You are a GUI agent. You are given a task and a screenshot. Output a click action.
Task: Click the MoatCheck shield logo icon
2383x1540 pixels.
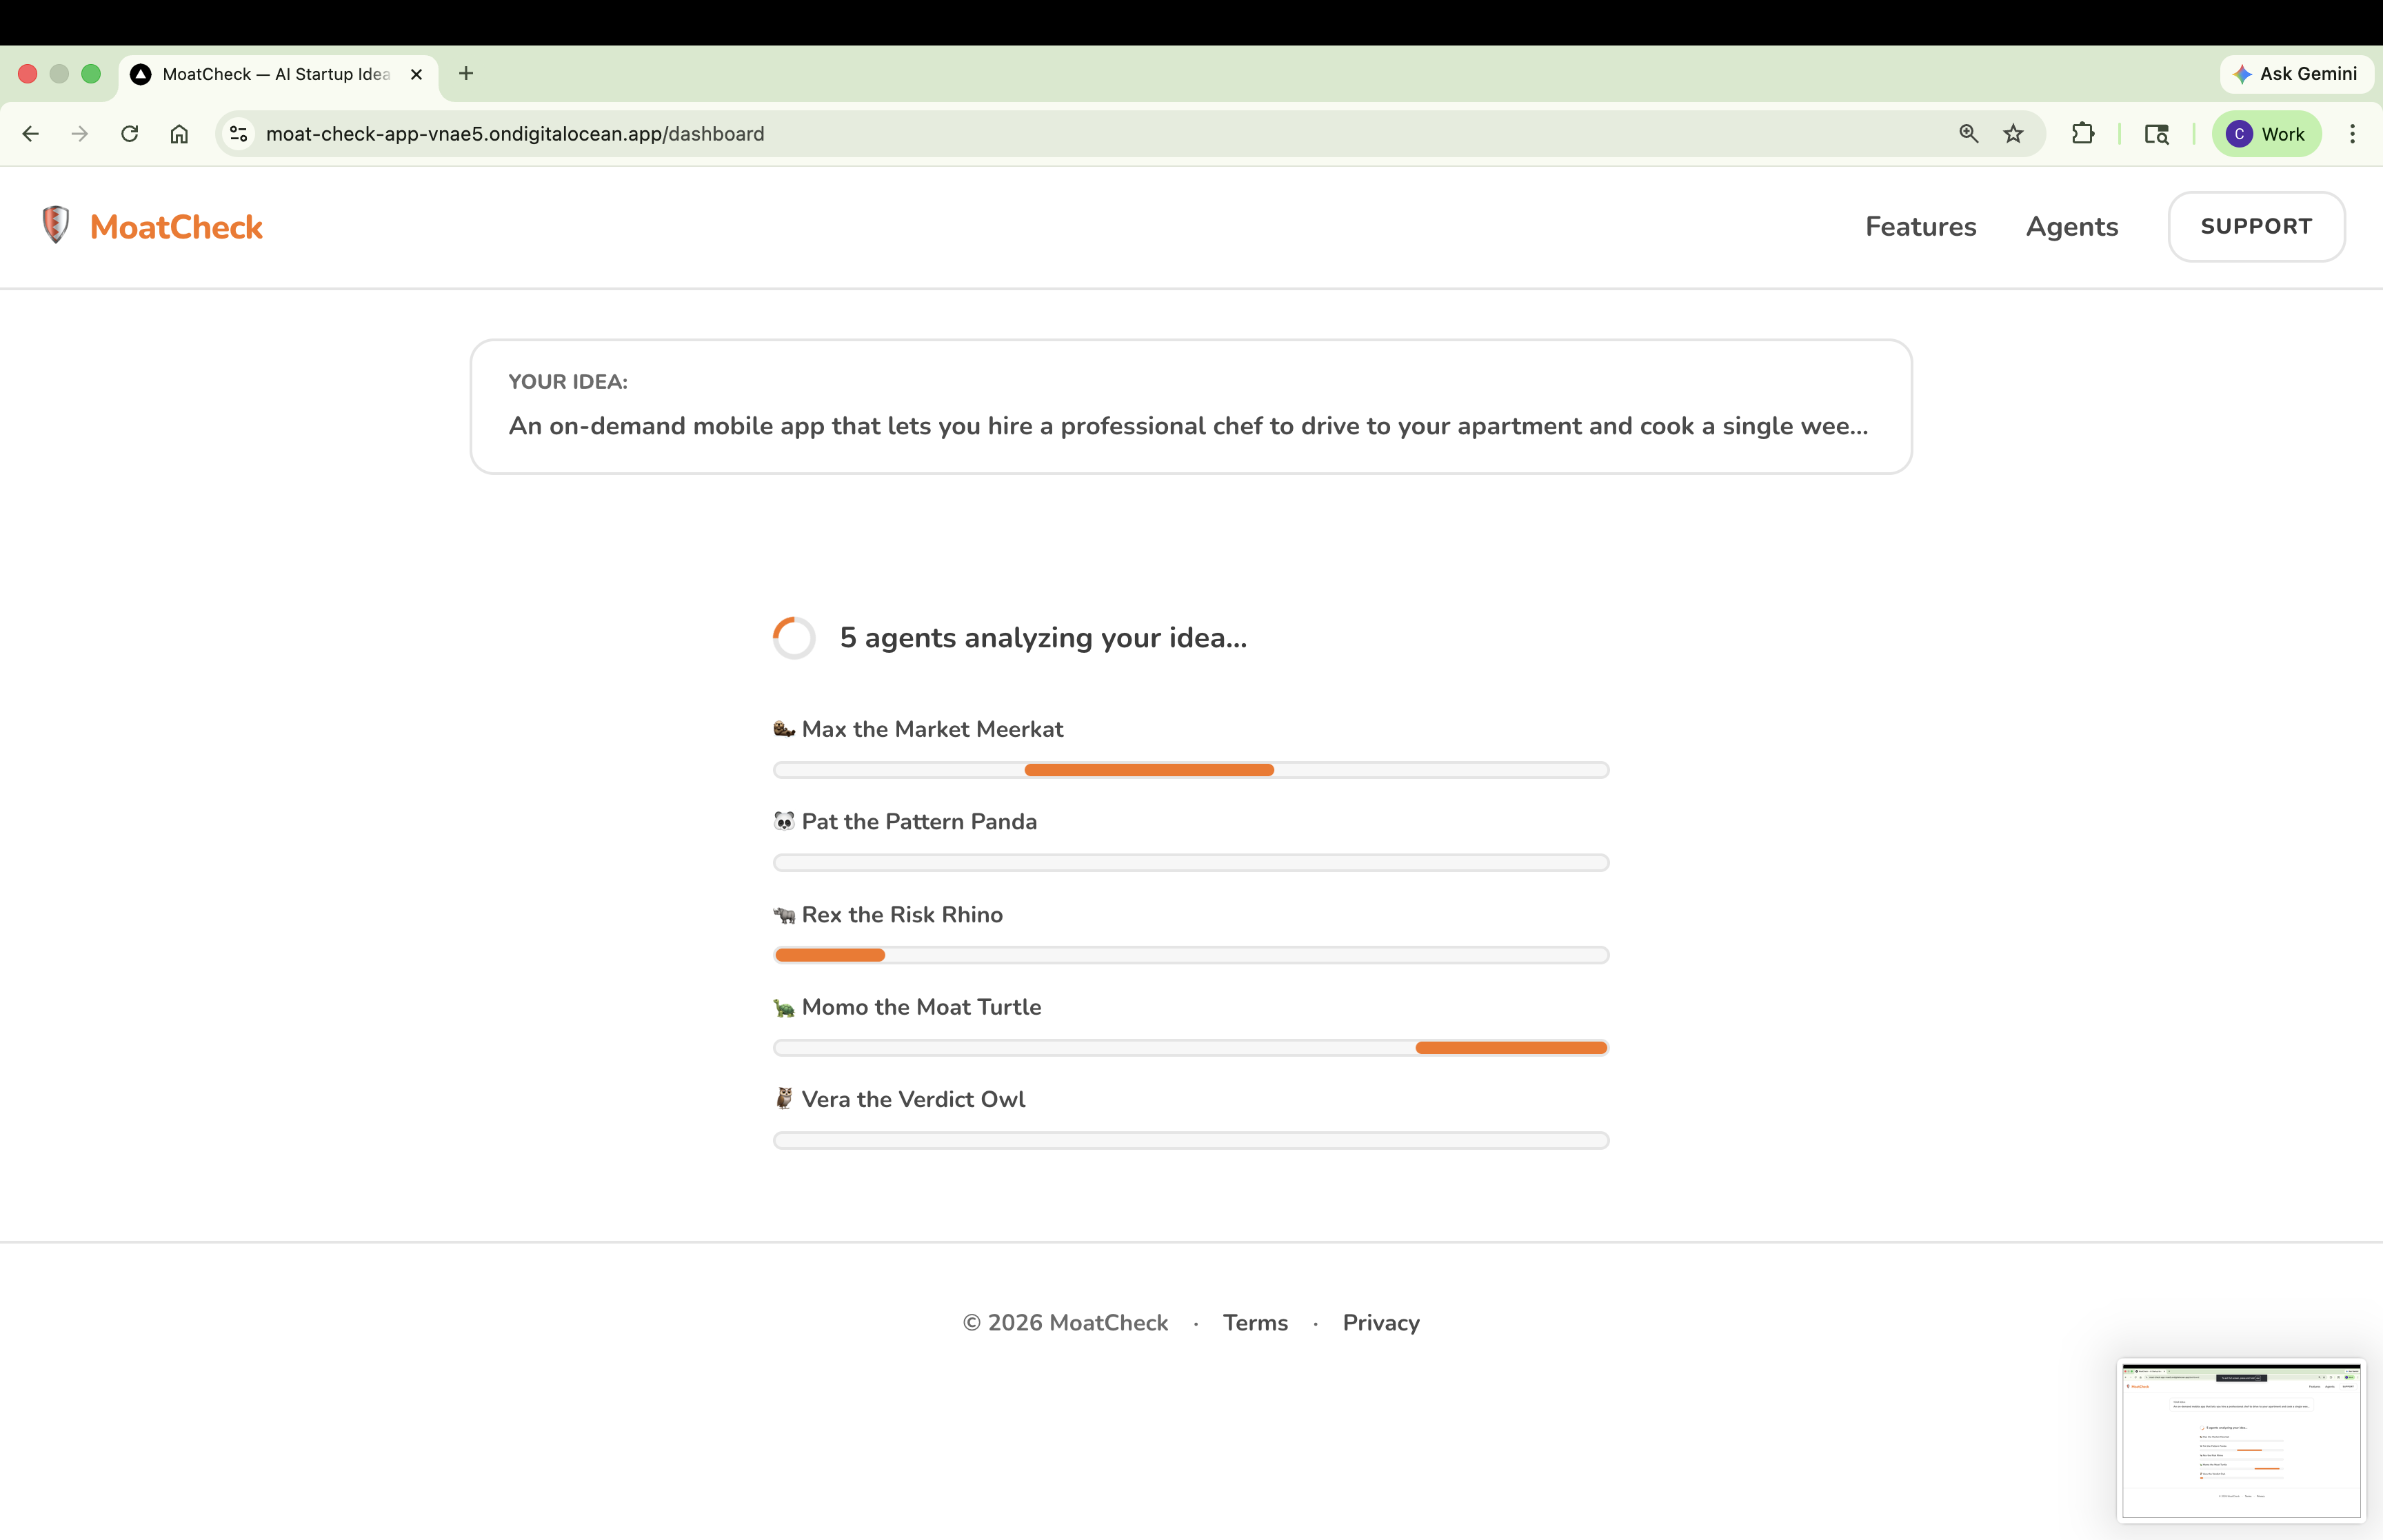(x=55, y=225)
